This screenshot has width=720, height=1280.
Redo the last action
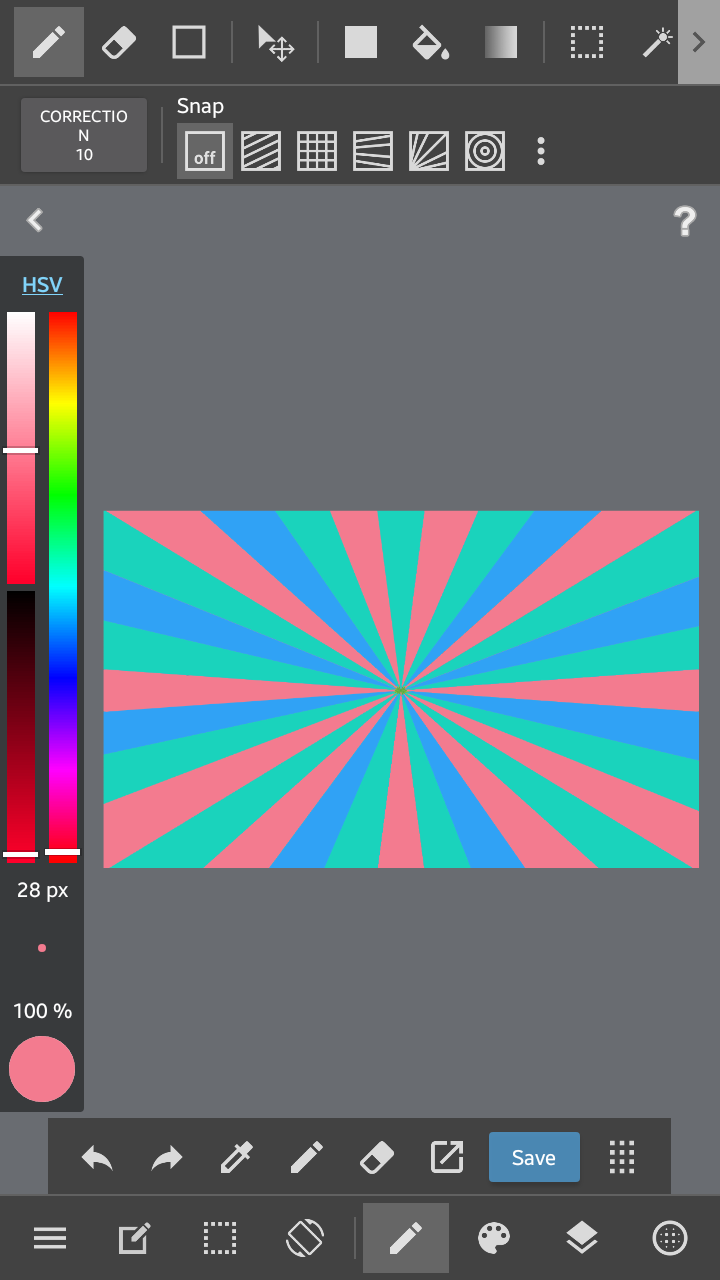(167, 1158)
